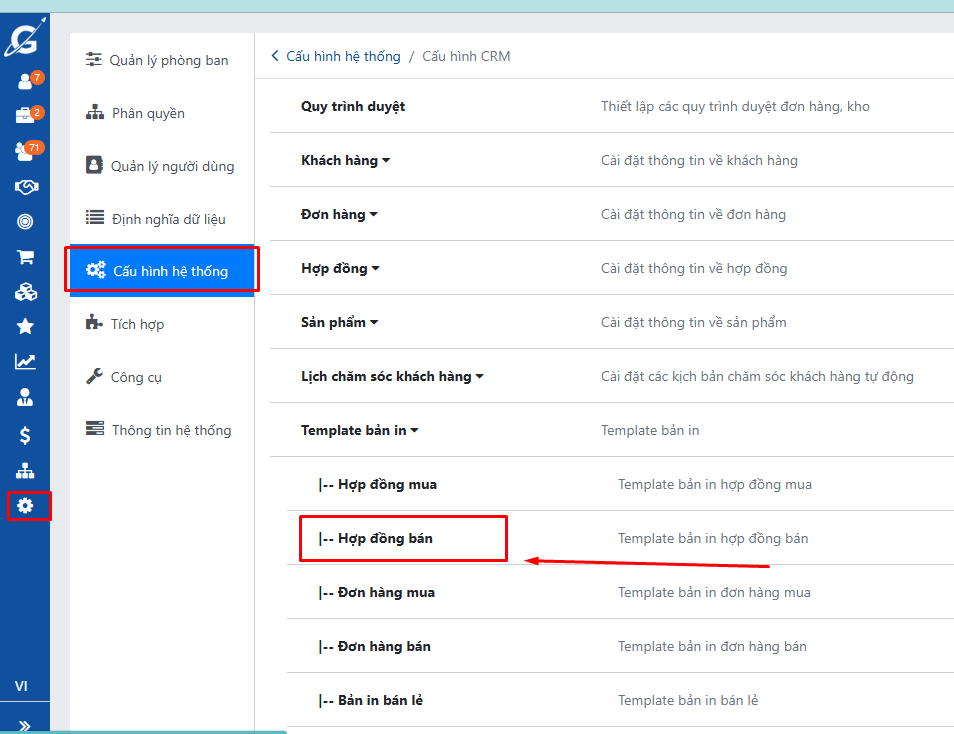The height and width of the screenshot is (734, 954).
Task: Open the line chart reports icon
Action: 25,362
